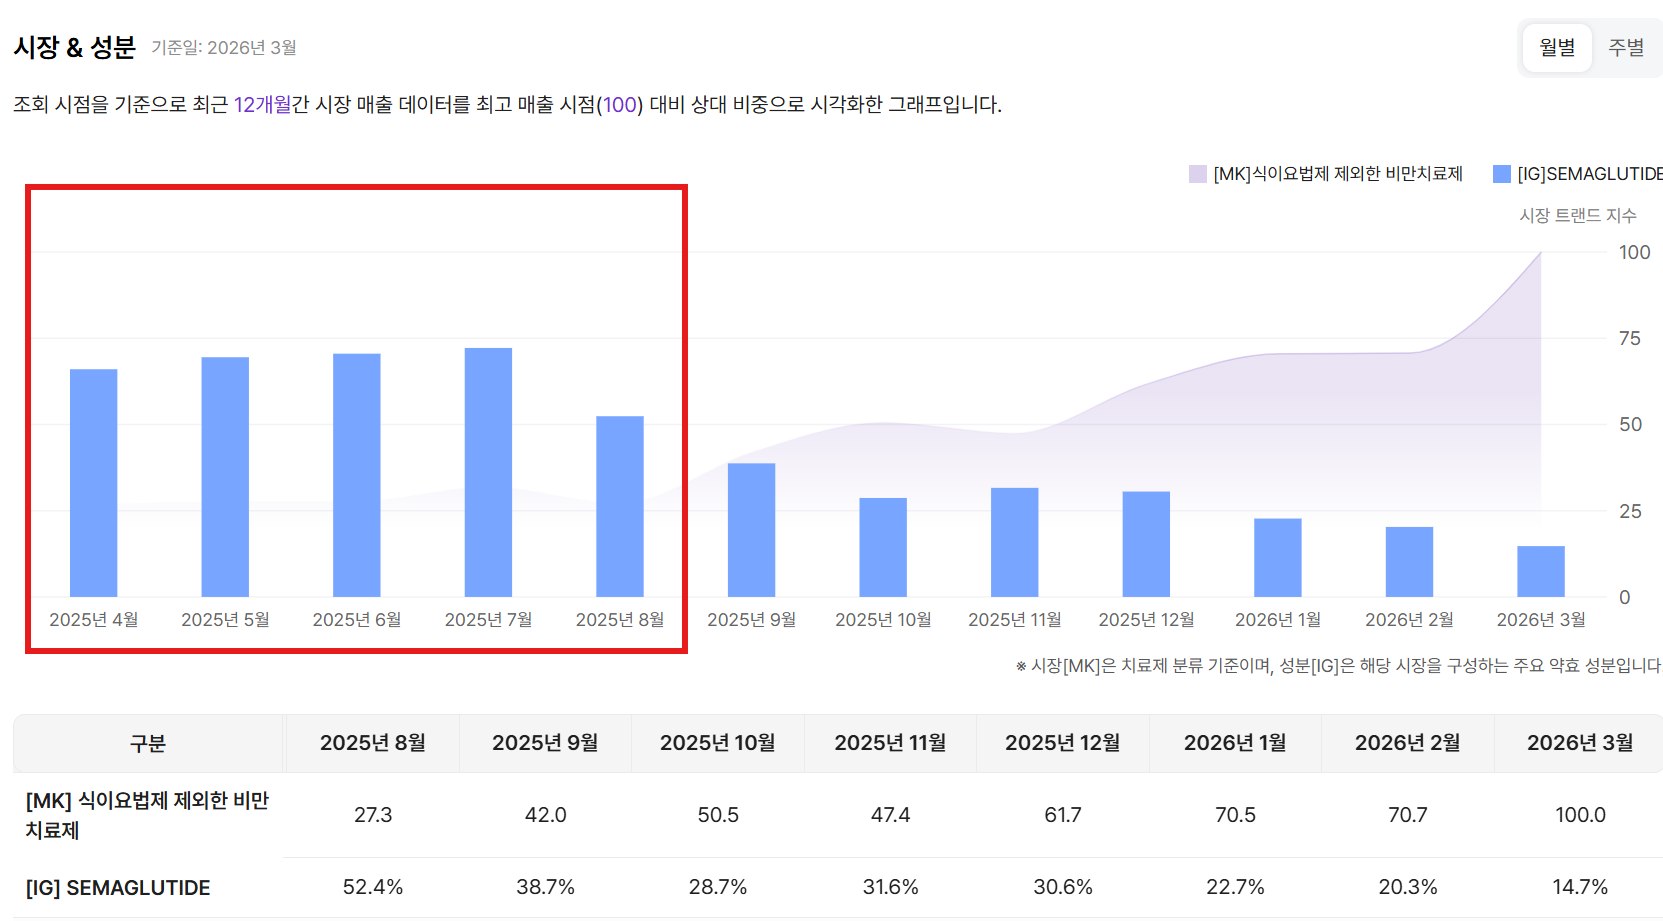Select the blue bar for 2025년 5월
This screenshot has width=1663, height=921.
pos(225,476)
